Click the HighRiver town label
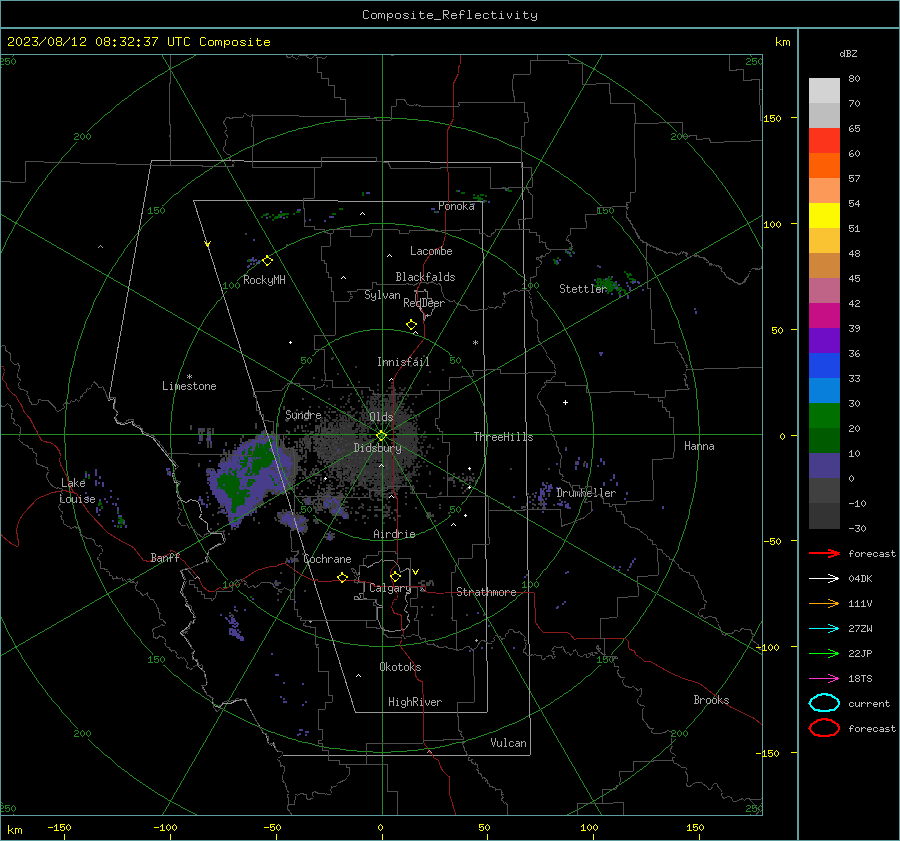Viewport: 900px width, 841px height. coord(415,702)
